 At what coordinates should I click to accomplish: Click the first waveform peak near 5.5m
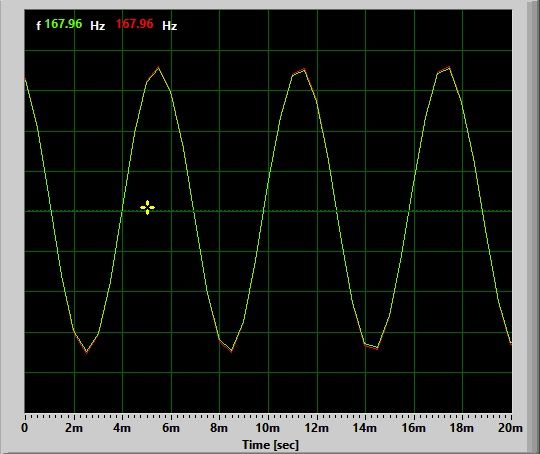coord(158,68)
